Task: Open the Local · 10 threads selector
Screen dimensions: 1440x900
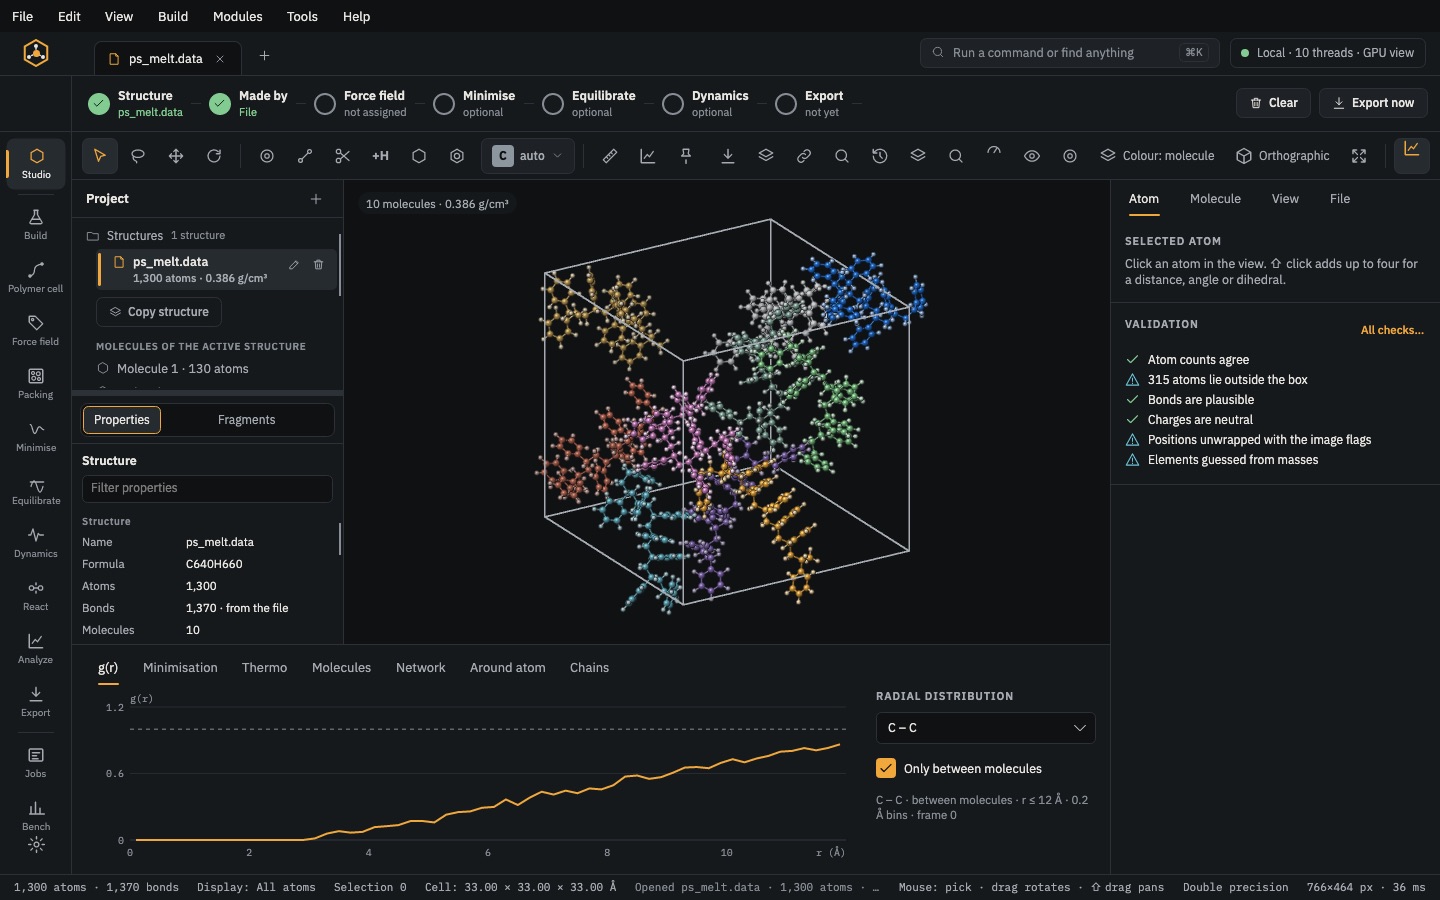Action: 1327,53
